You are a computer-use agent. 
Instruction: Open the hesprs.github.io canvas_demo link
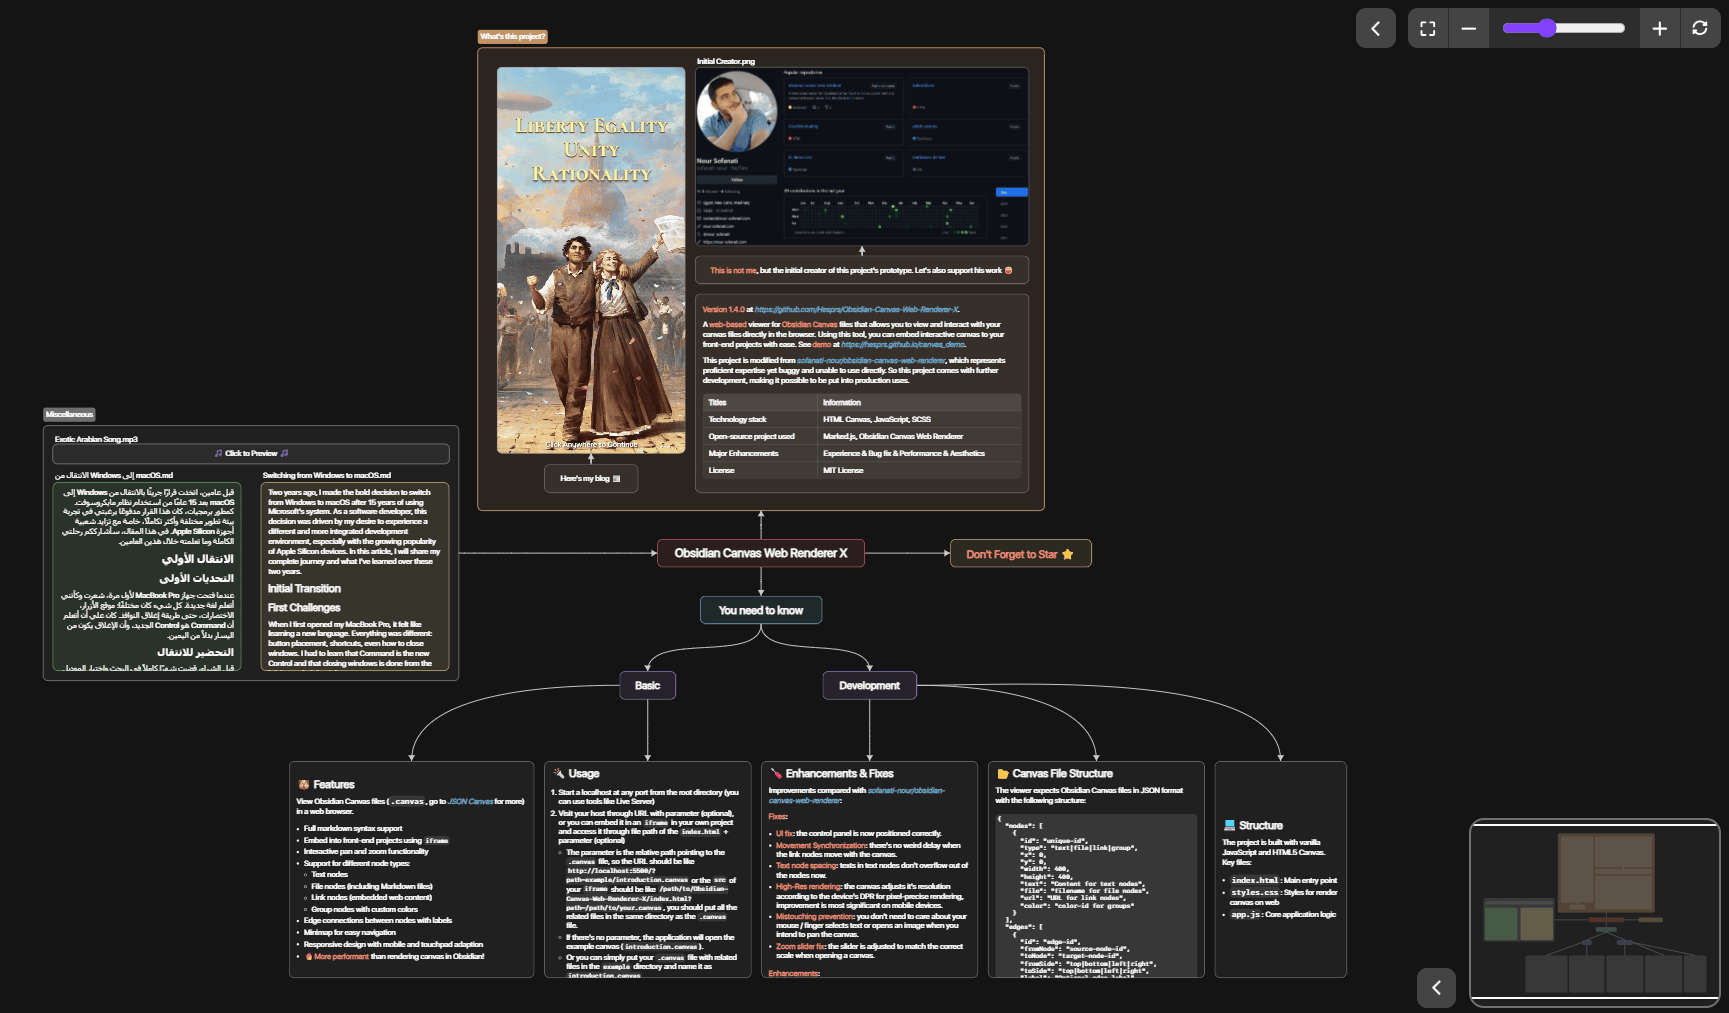[x=903, y=344]
